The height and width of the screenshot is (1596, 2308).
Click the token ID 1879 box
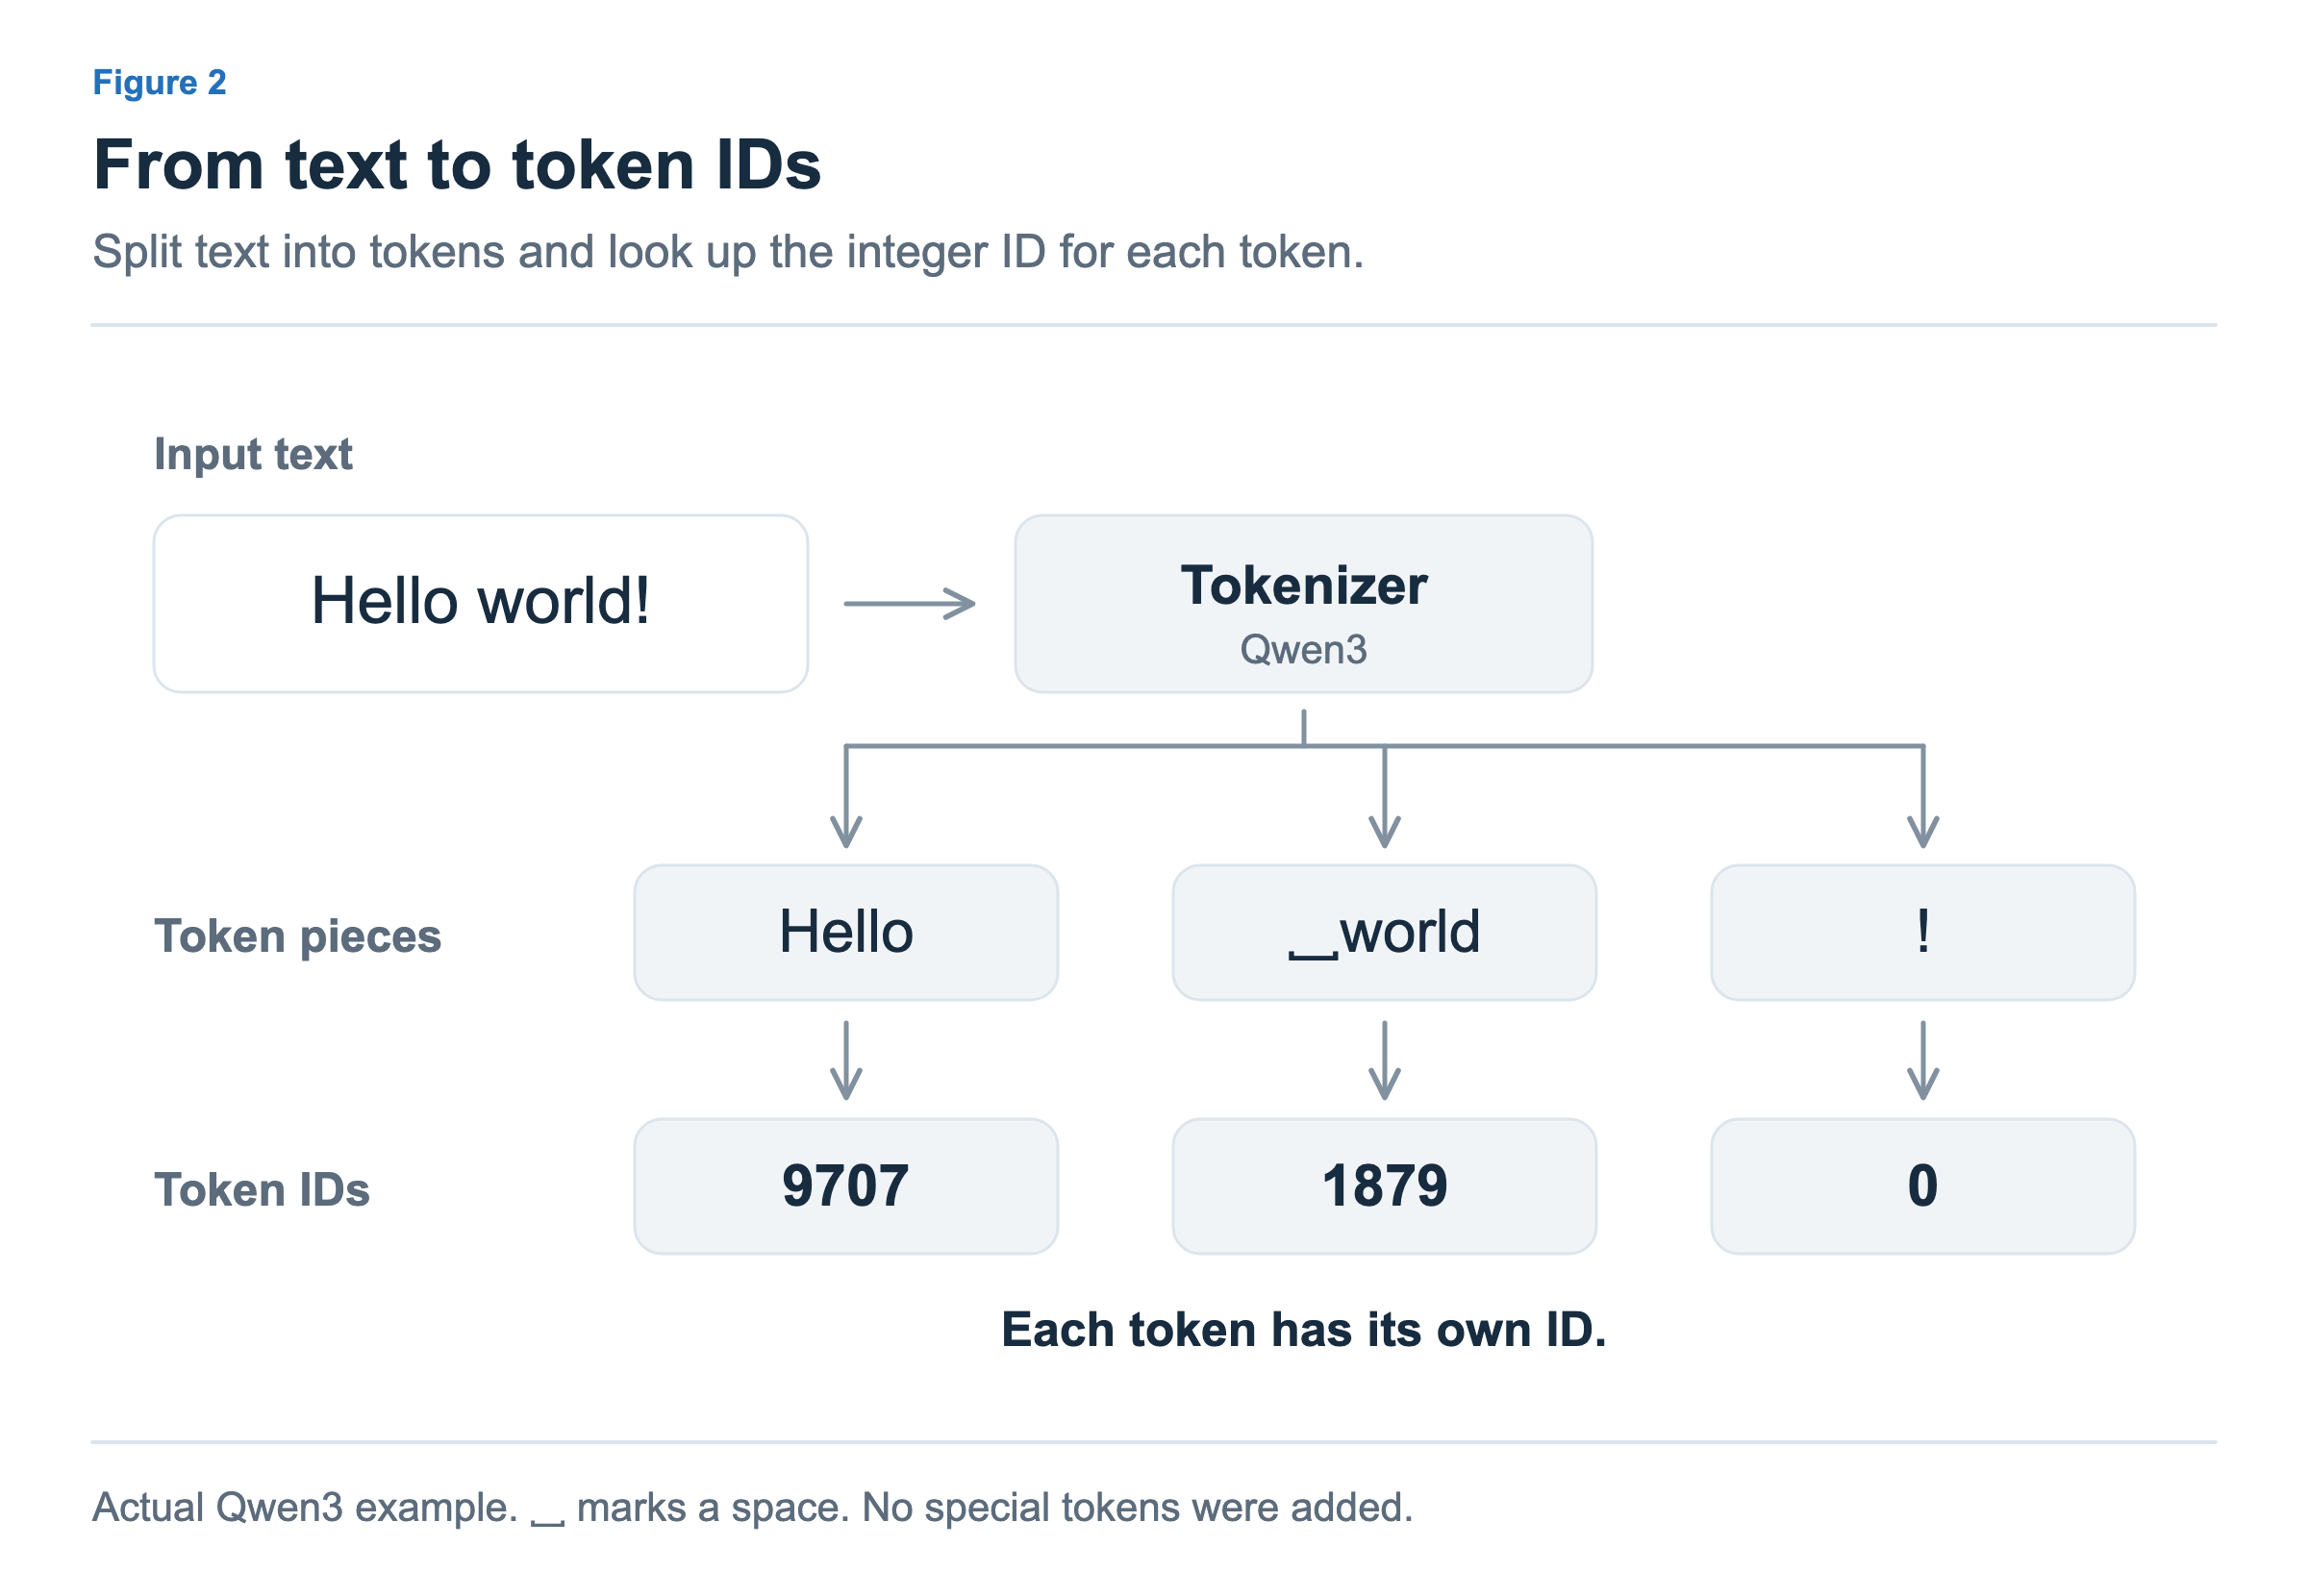(1384, 1187)
